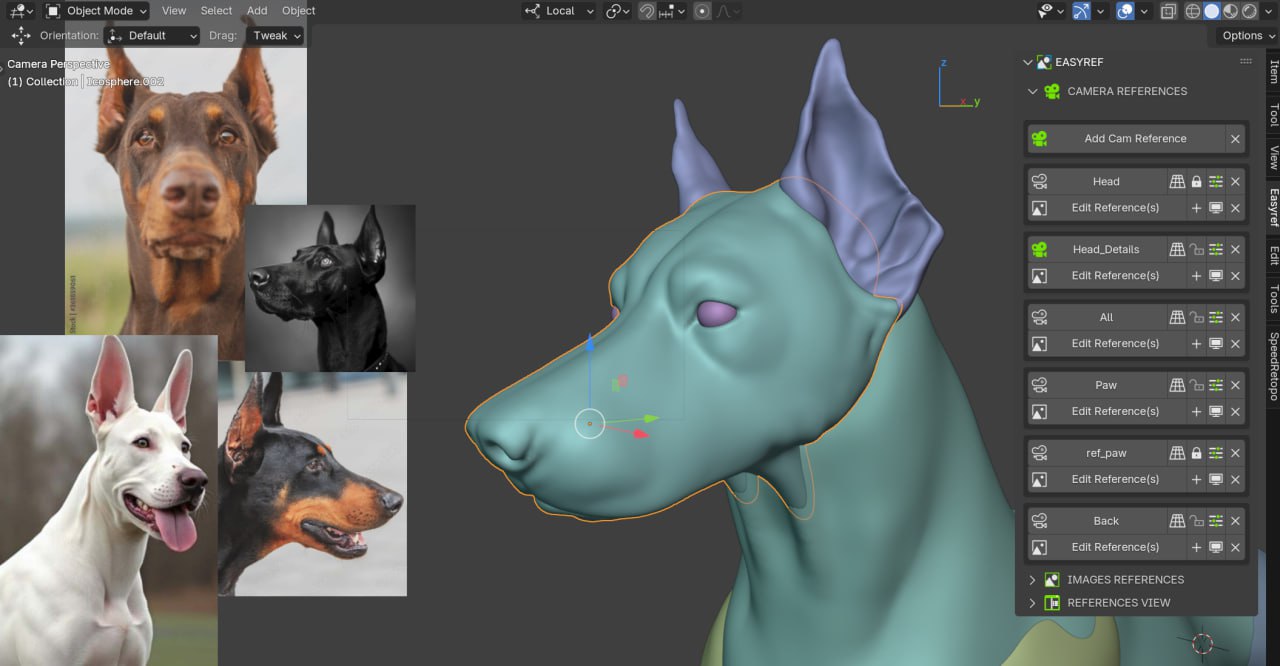Click the camera icon in the All row

pyautogui.click(x=1039, y=318)
